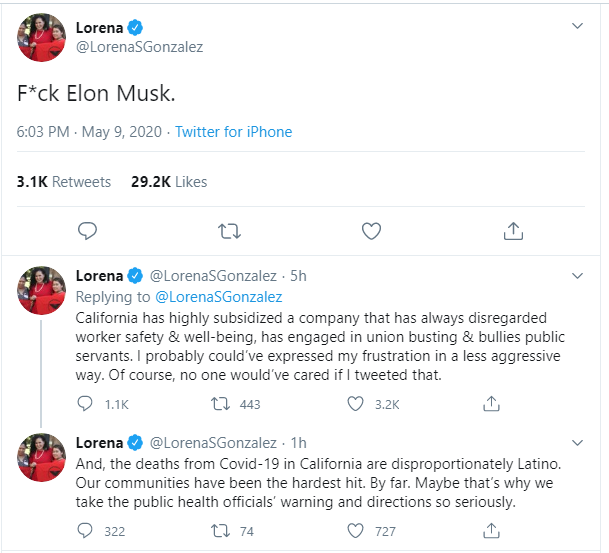Share the California subsidized company reply
Image resolution: width=609 pixels, height=553 pixels.
491,404
